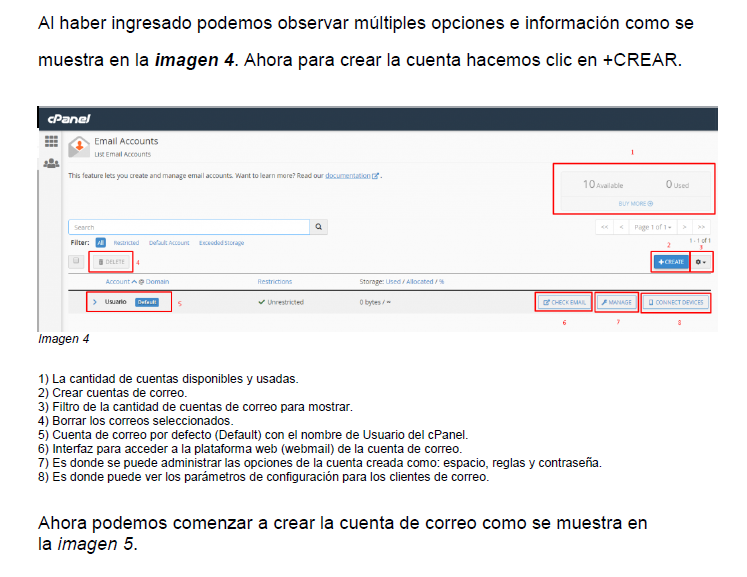
Task: Click inside the Search field
Action: pyautogui.click(x=188, y=227)
